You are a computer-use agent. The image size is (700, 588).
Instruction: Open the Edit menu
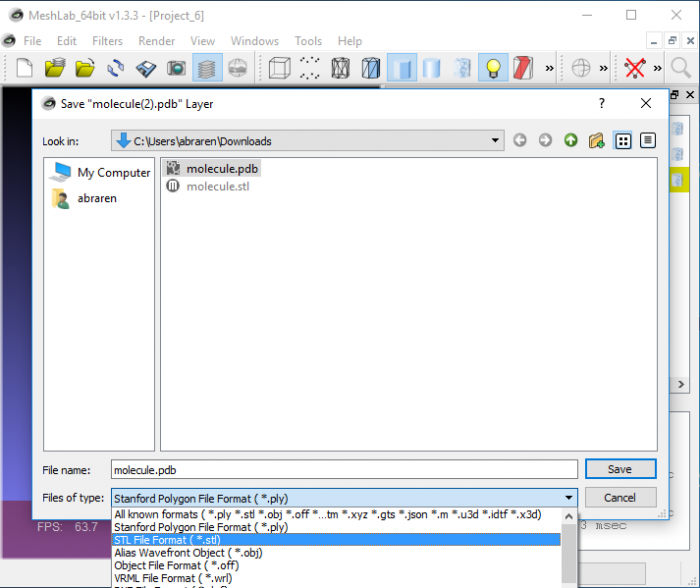click(x=67, y=41)
